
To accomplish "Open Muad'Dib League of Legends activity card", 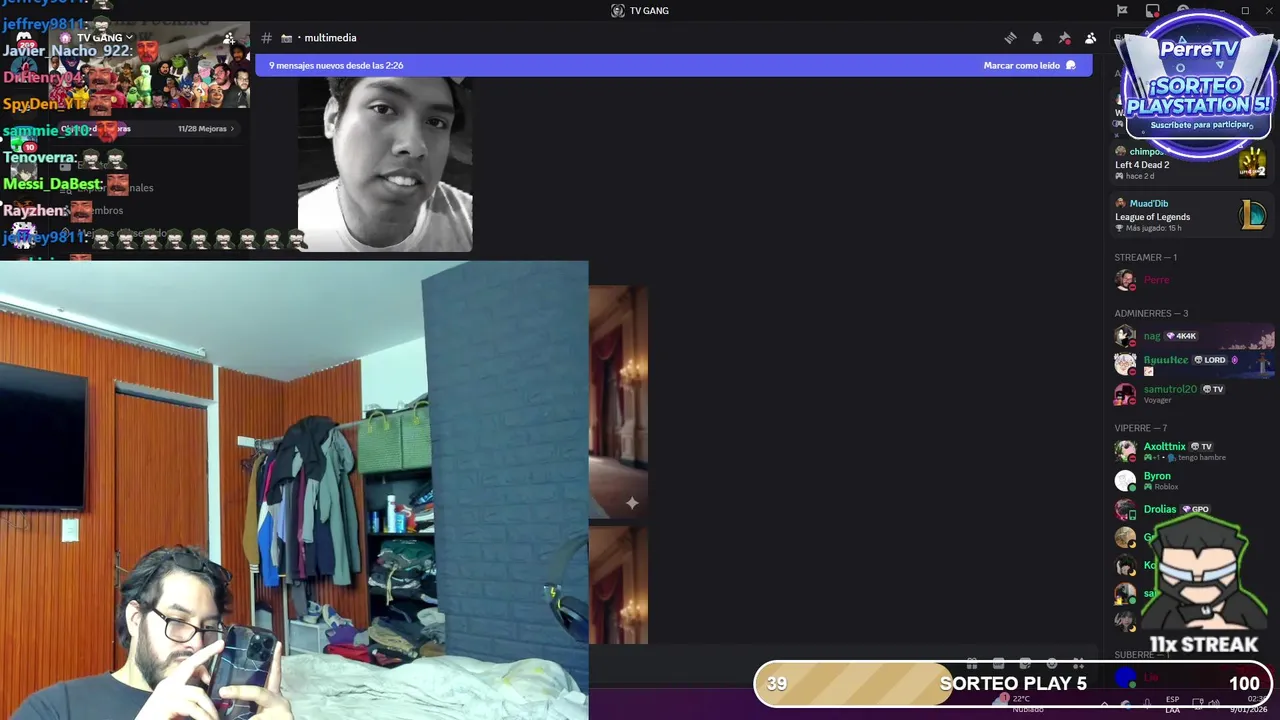I will pyautogui.click(x=1190, y=215).
